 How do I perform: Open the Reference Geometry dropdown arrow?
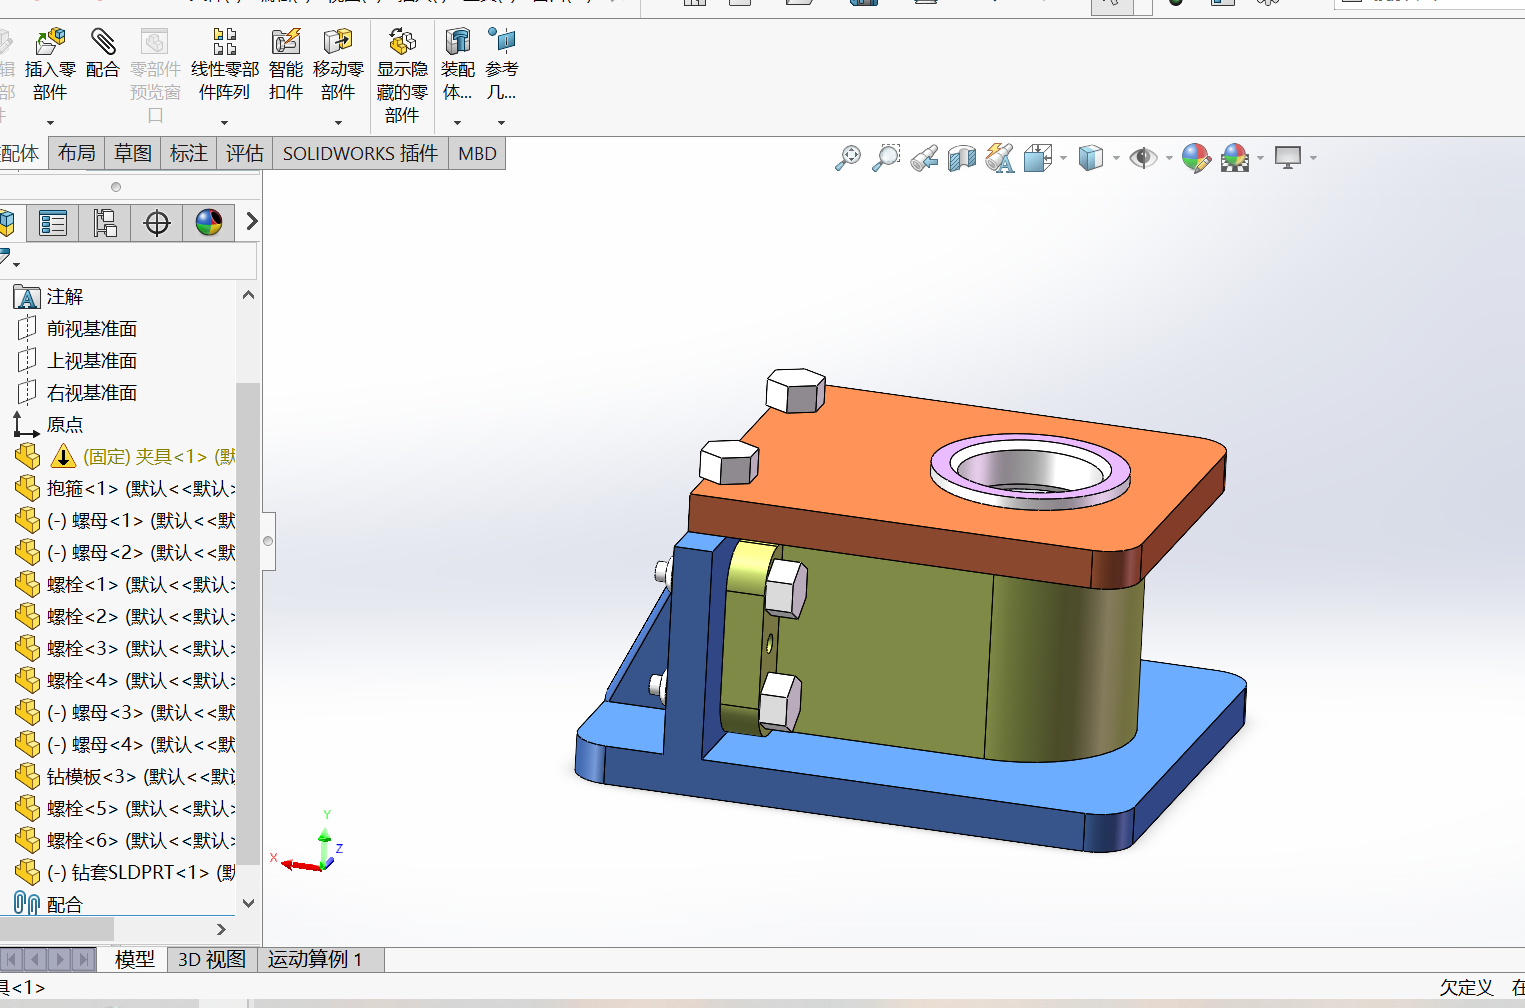coord(501,123)
